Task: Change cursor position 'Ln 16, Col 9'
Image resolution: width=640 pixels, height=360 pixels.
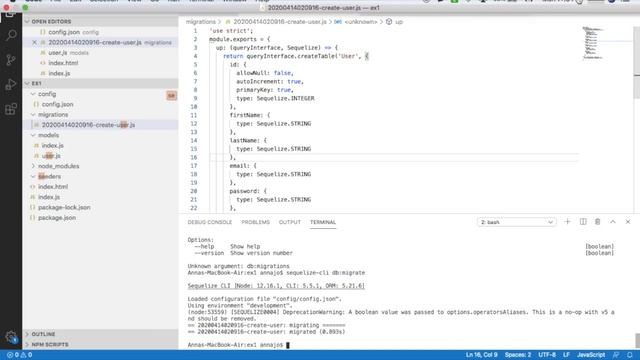Action: click(x=482, y=355)
